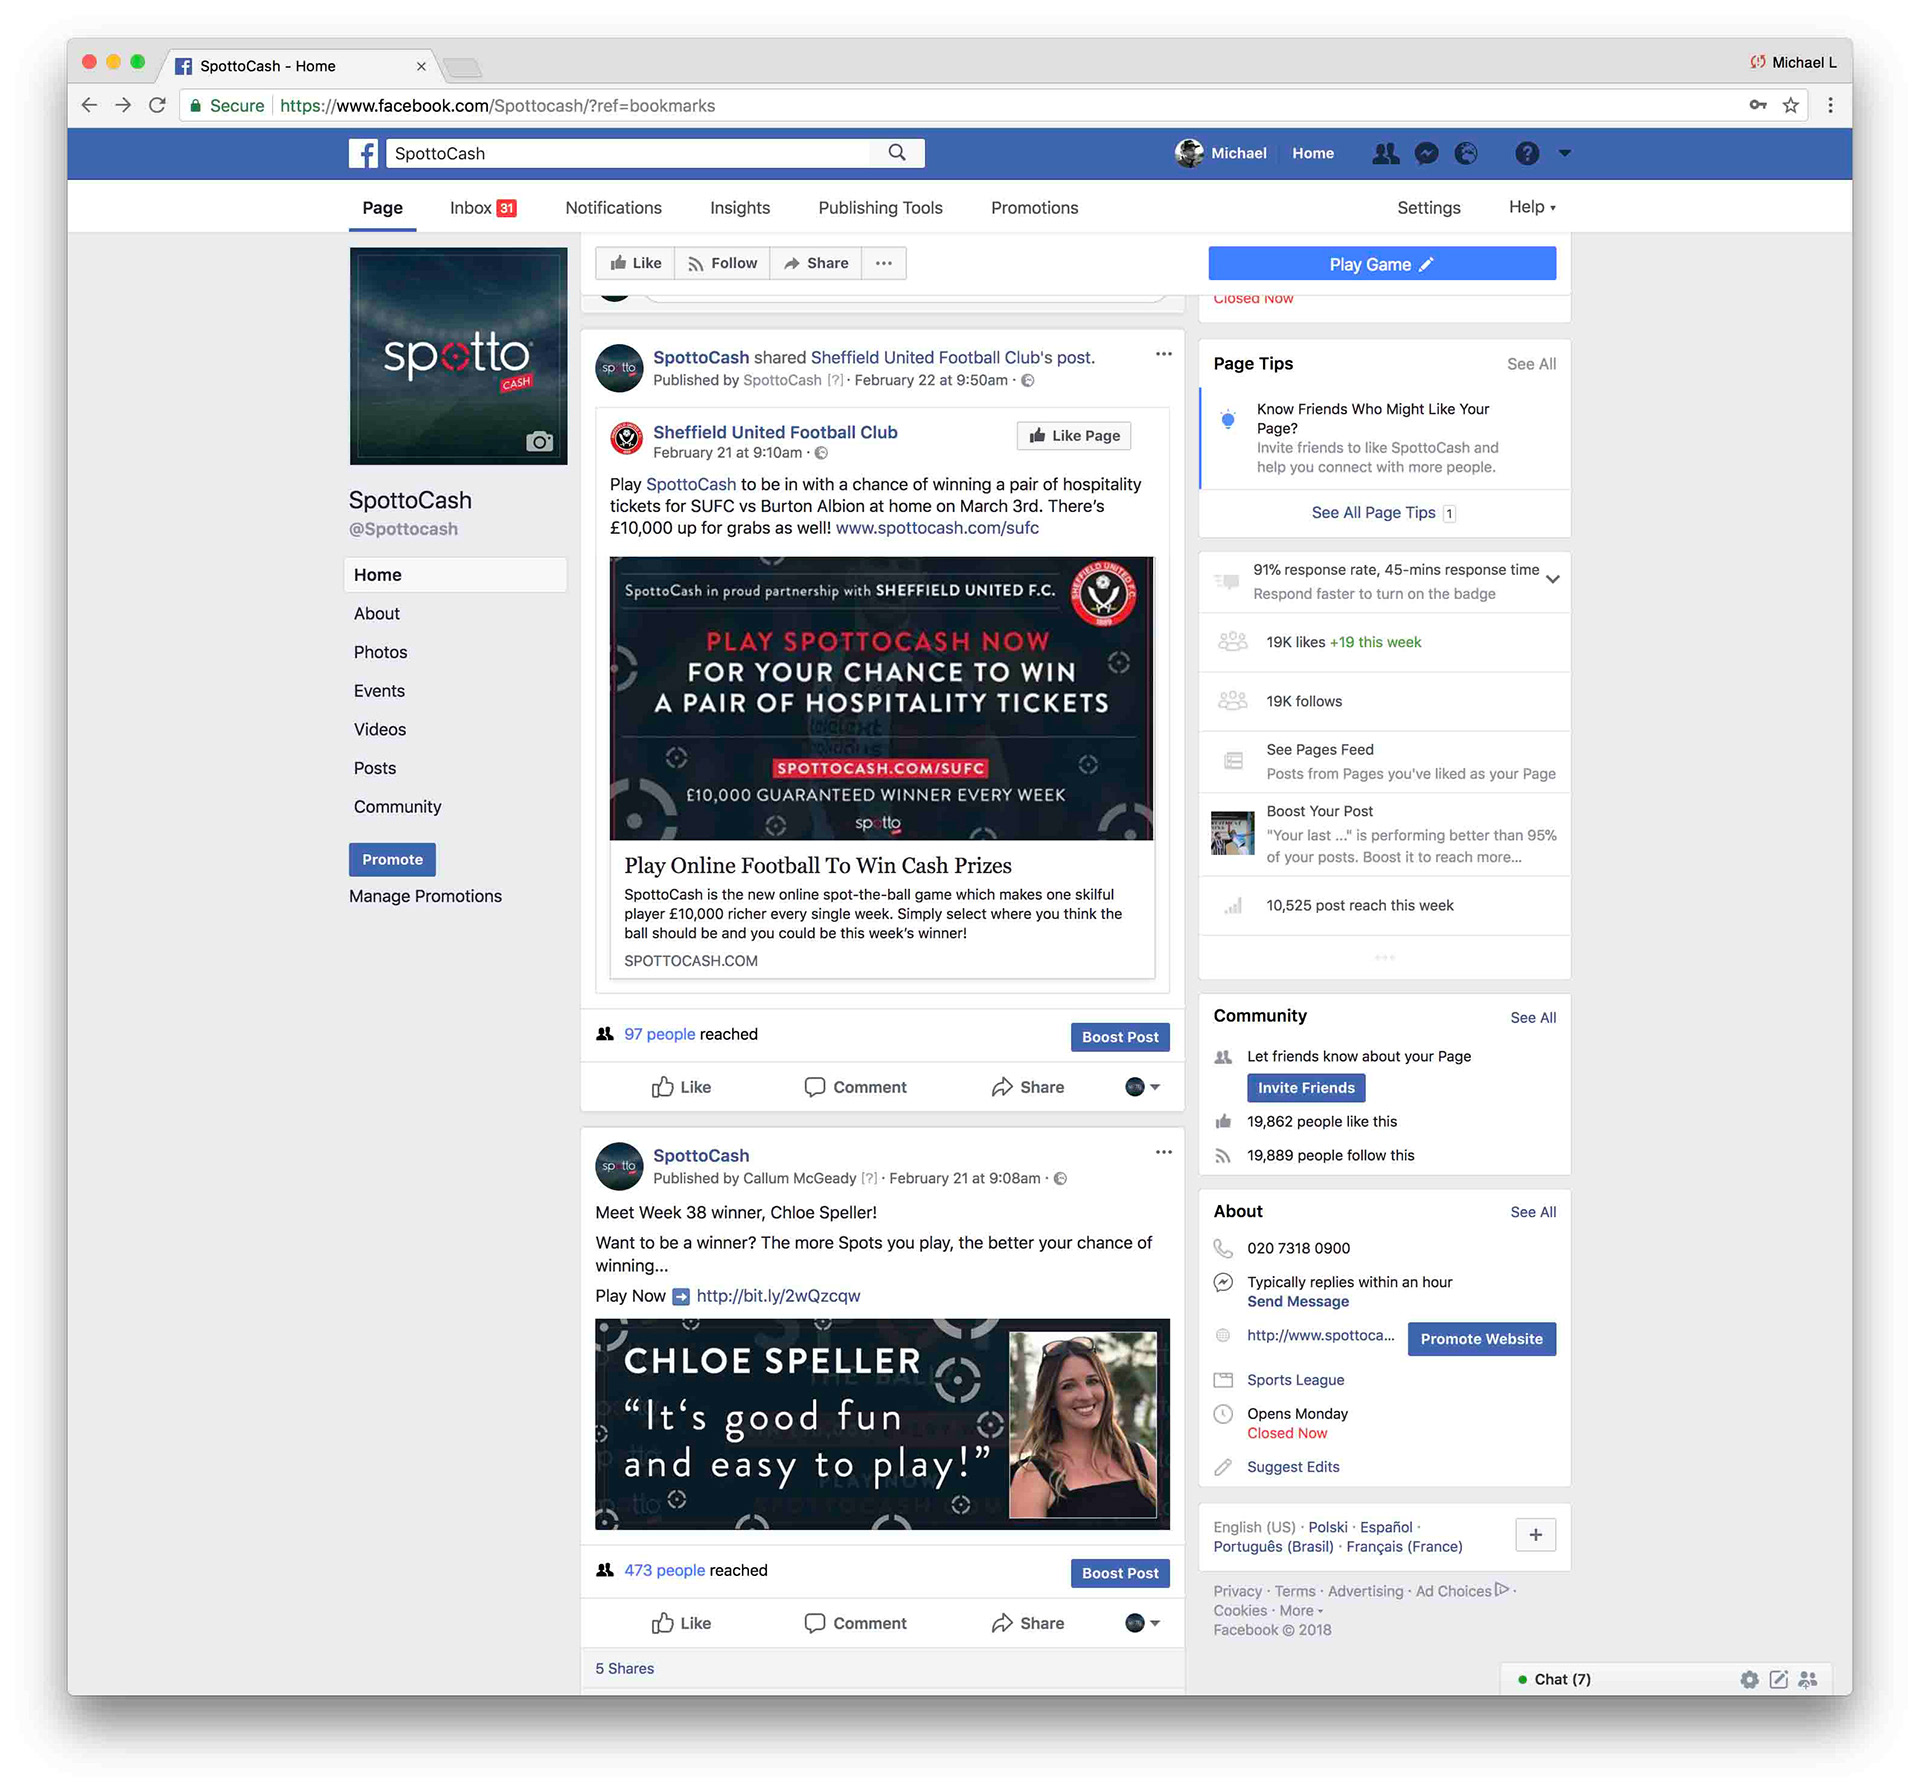Click new message compose icon in chat bar
This screenshot has height=1792, width=1920.
(1778, 1679)
